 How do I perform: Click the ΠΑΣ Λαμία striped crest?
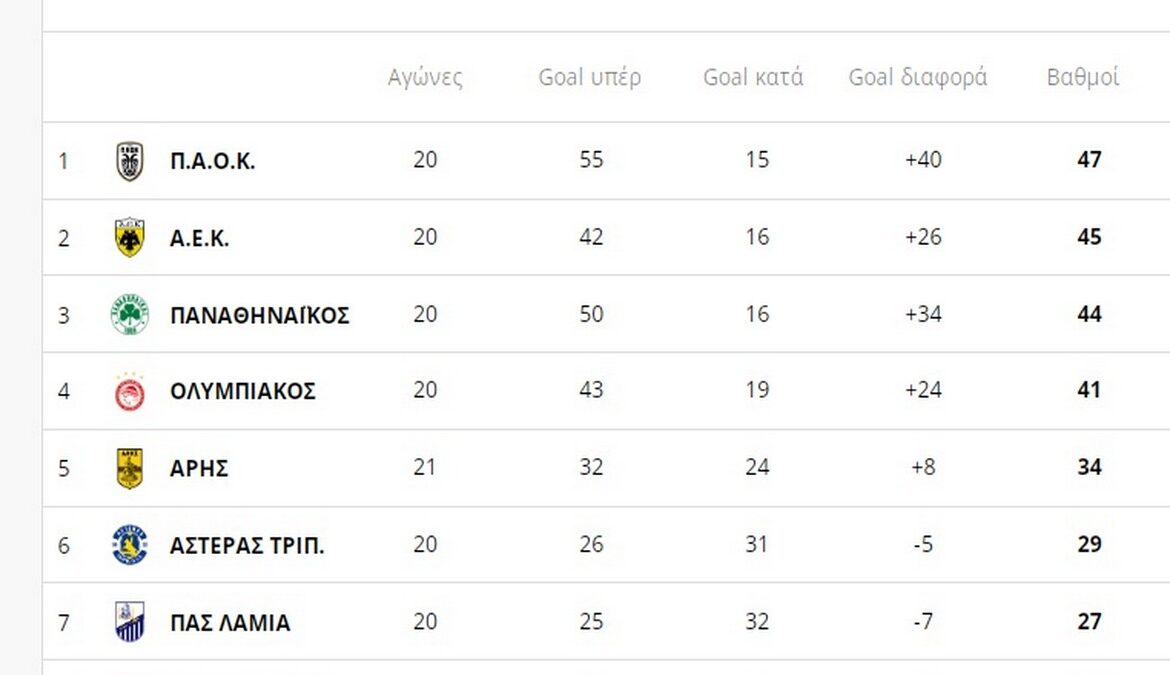[130, 622]
